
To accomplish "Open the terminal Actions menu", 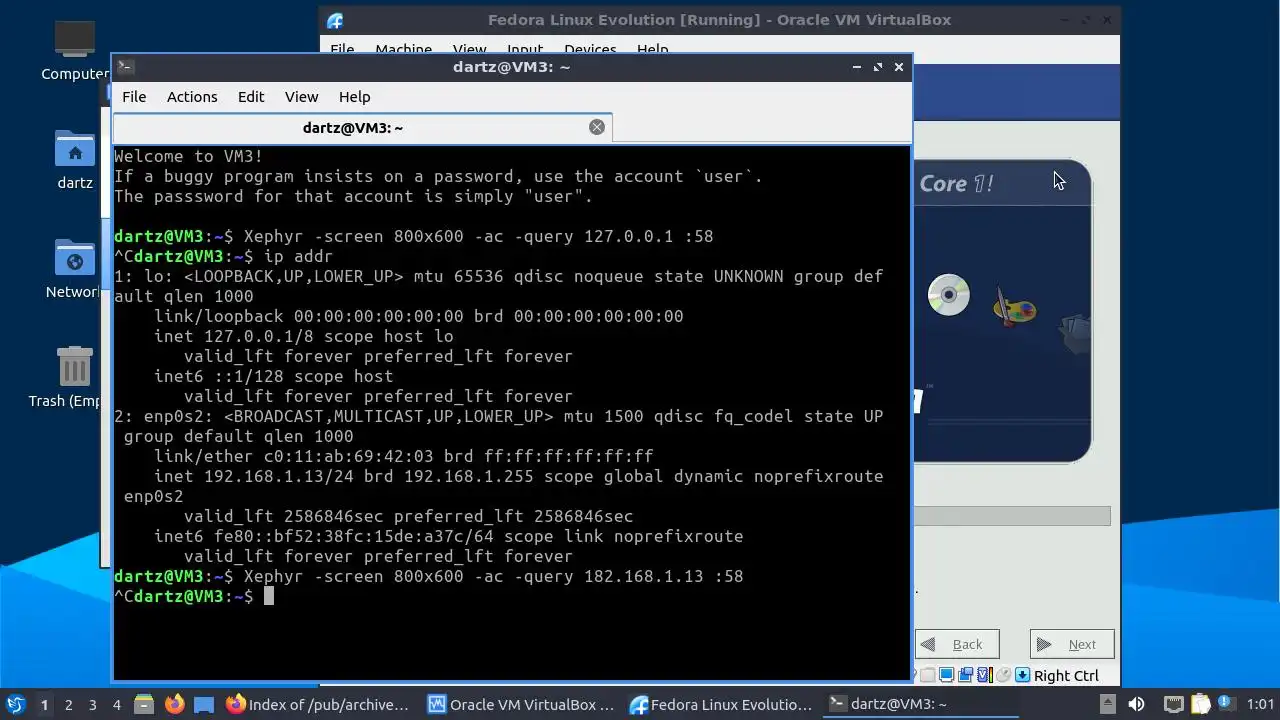I will (x=192, y=97).
